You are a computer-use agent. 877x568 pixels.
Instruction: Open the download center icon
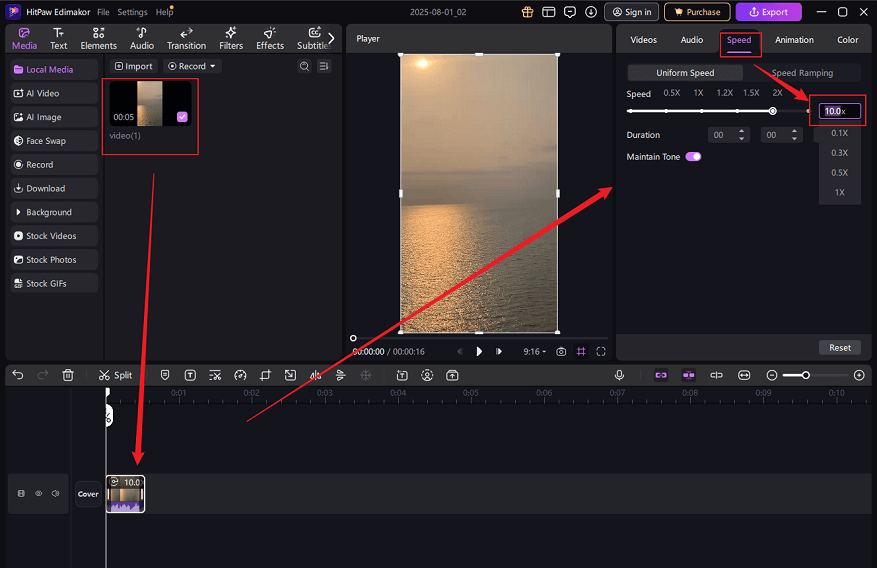point(591,12)
